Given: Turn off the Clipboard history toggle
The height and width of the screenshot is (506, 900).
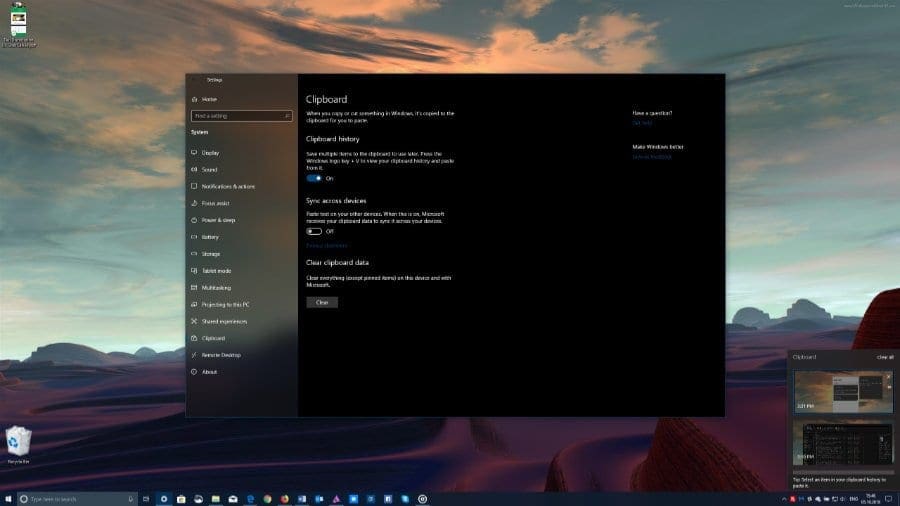Looking at the screenshot, I should (314, 178).
